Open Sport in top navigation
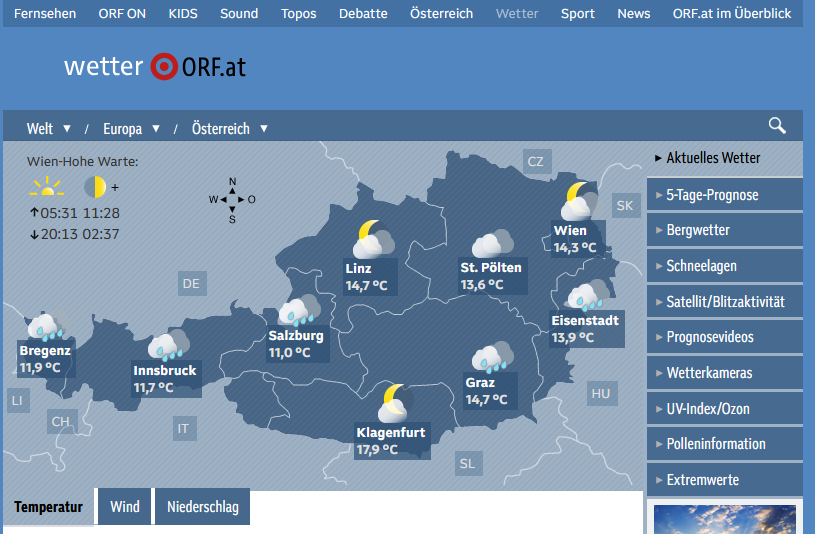 (577, 14)
